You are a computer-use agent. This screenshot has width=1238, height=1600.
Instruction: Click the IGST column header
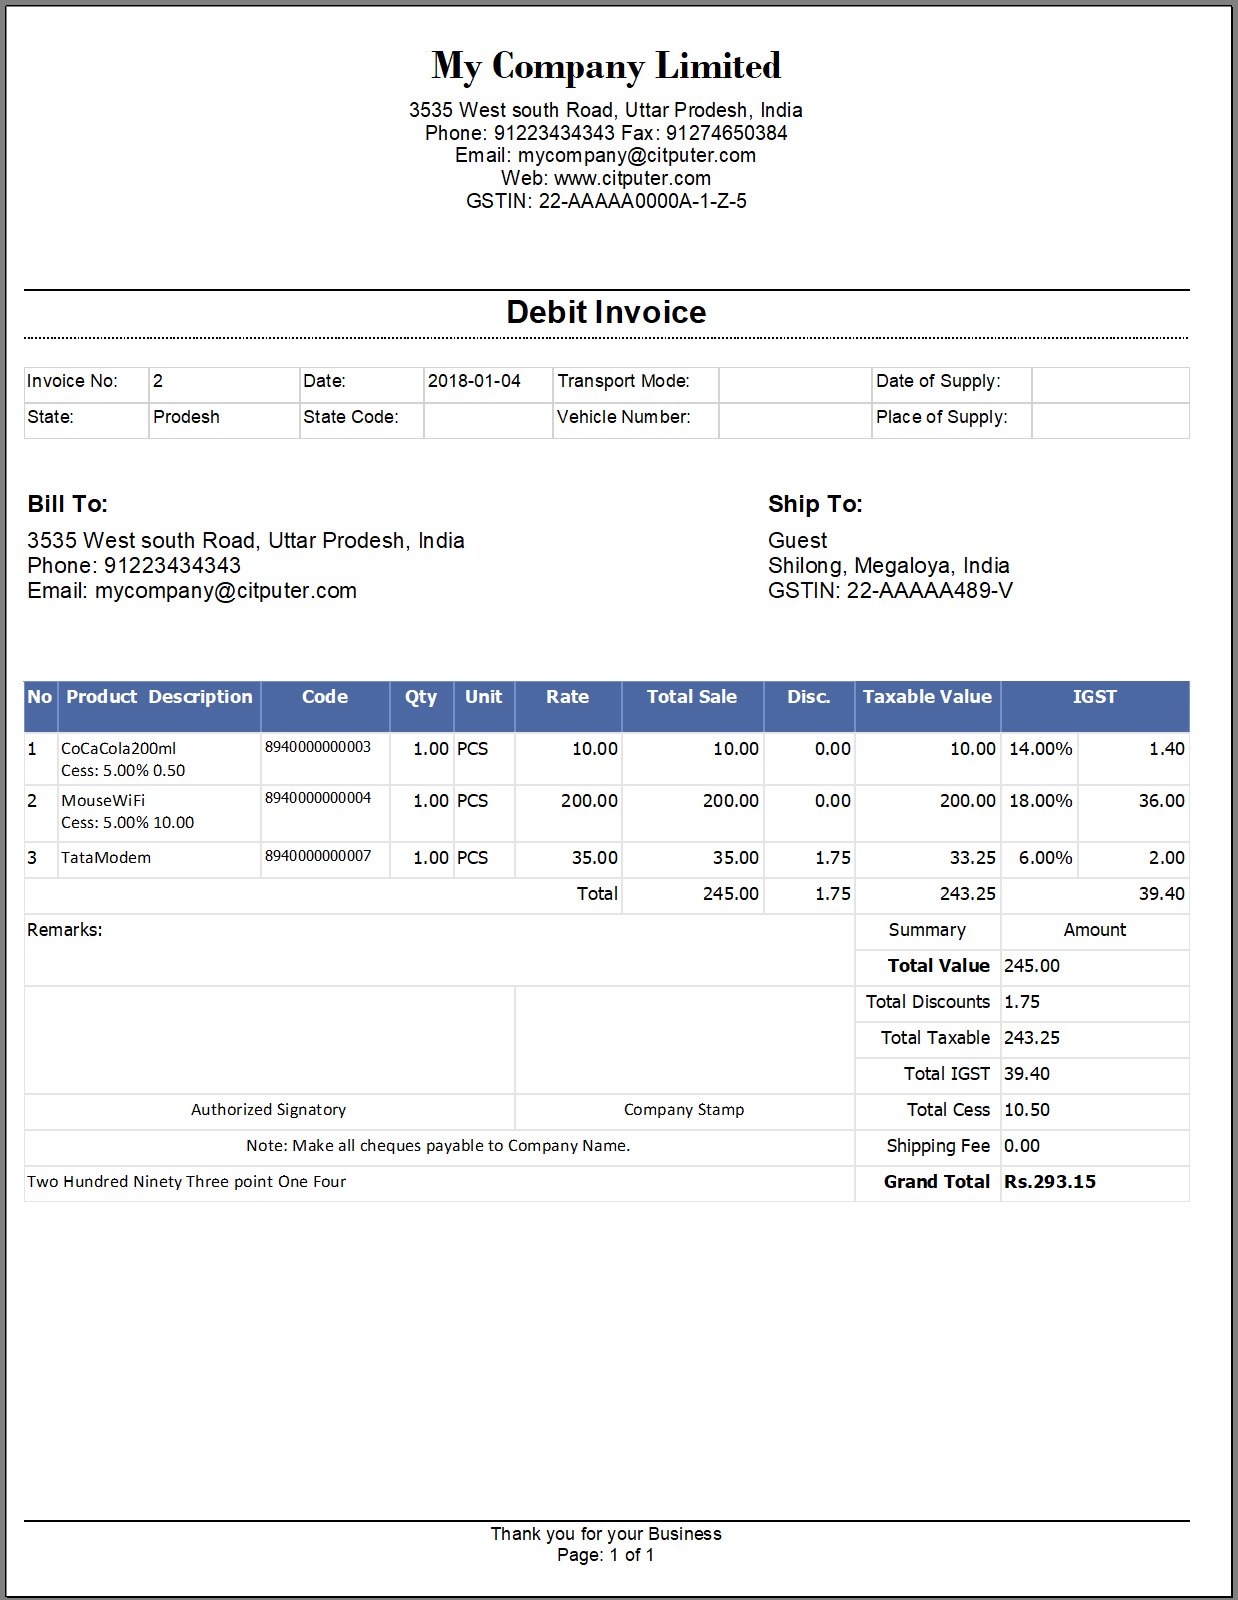(x=1095, y=697)
